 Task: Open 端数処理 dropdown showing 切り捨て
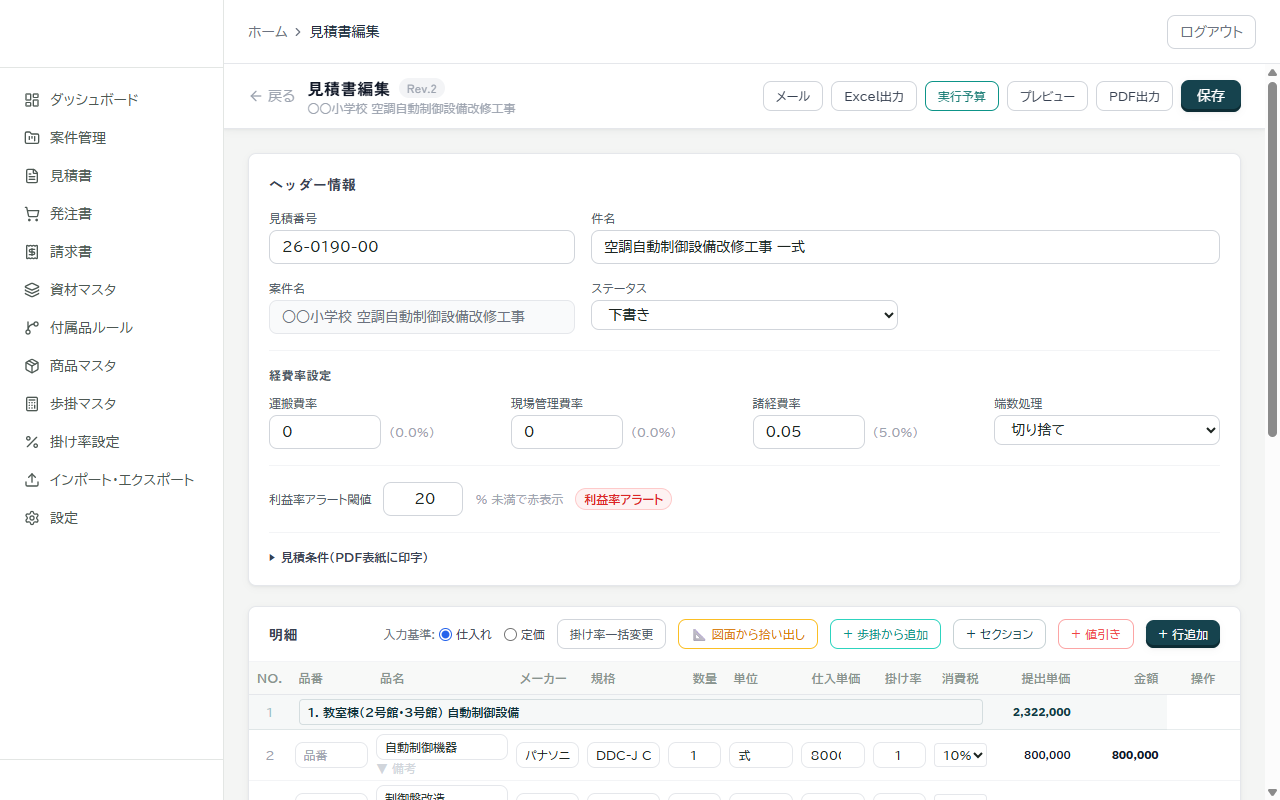tap(1107, 430)
